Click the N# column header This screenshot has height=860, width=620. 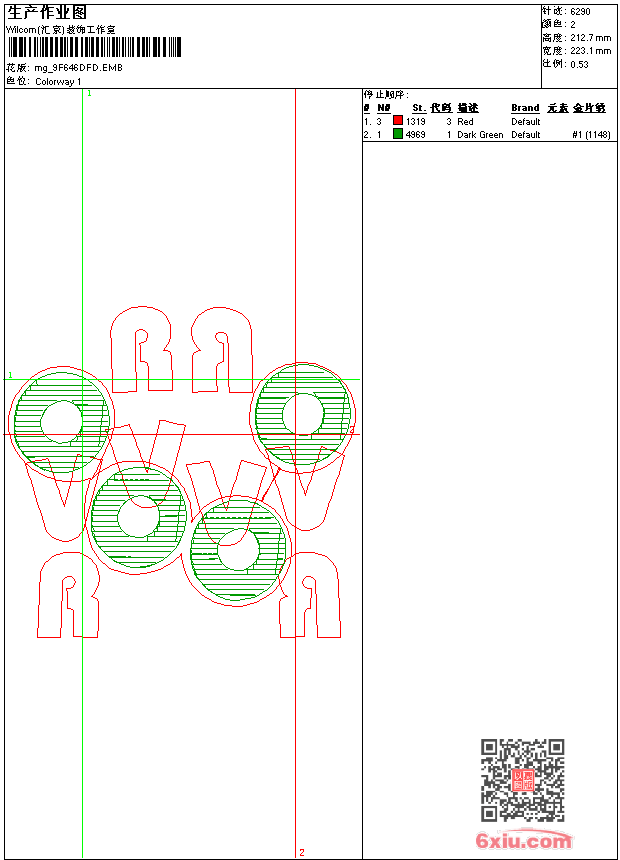pyautogui.click(x=384, y=108)
